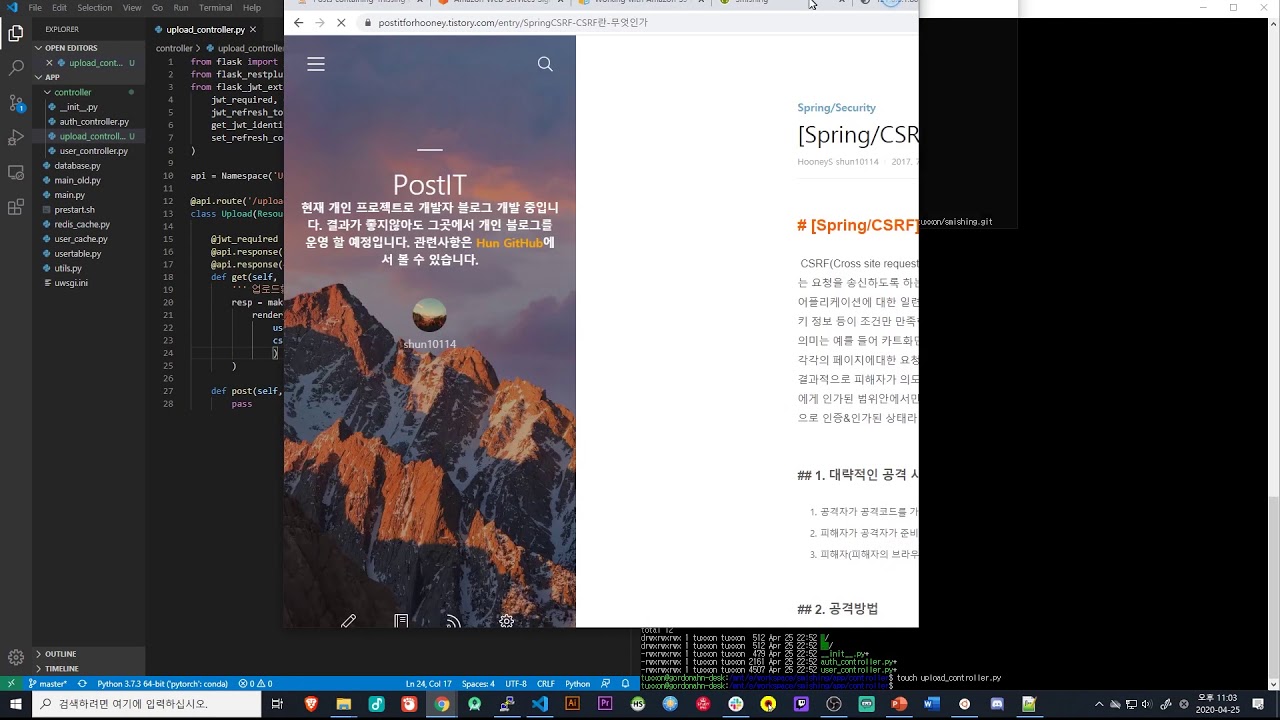This screenshot has width=1280, height=720.
Task: Click the blog search magnifier icon
Action: [x=545, y=64]
